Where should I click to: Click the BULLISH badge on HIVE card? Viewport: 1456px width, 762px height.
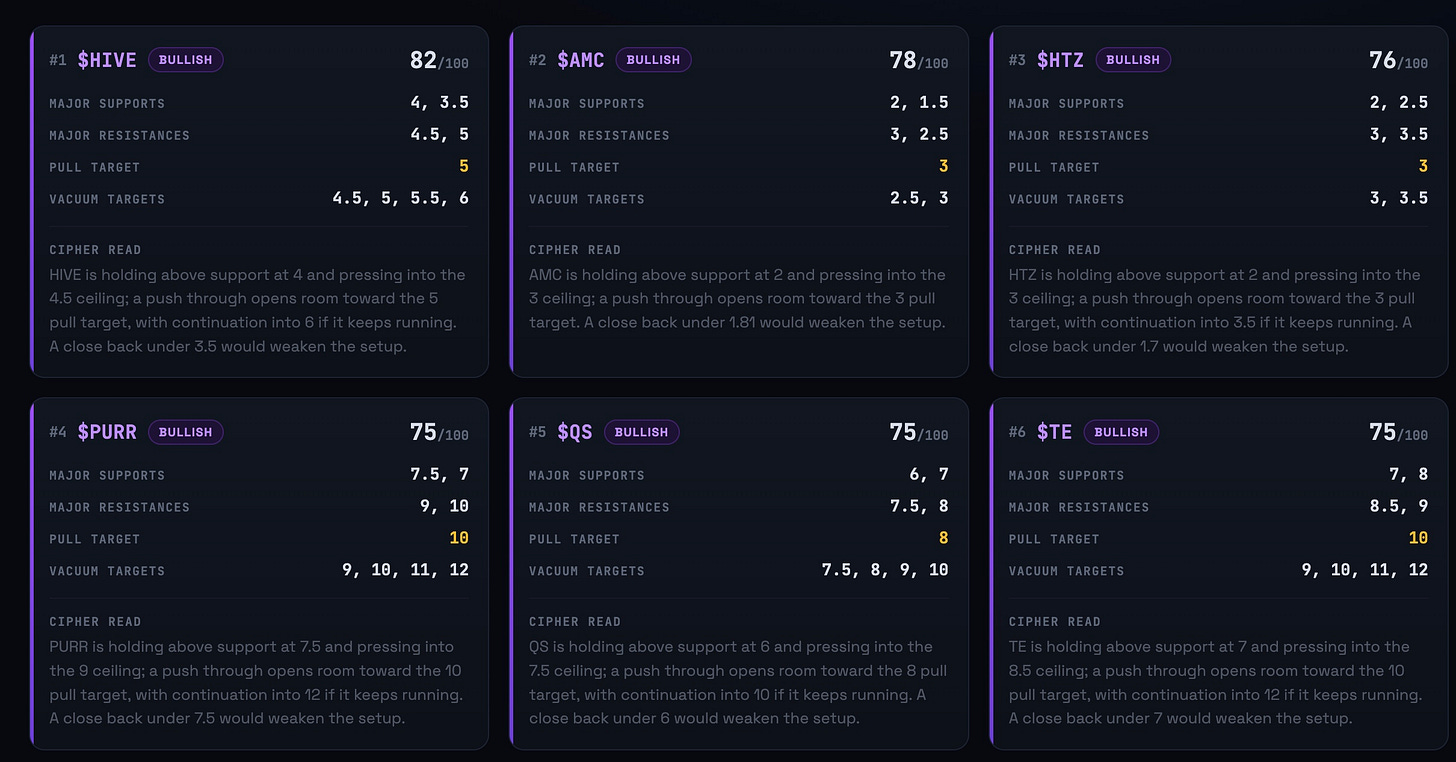click(x=186, y=60)
